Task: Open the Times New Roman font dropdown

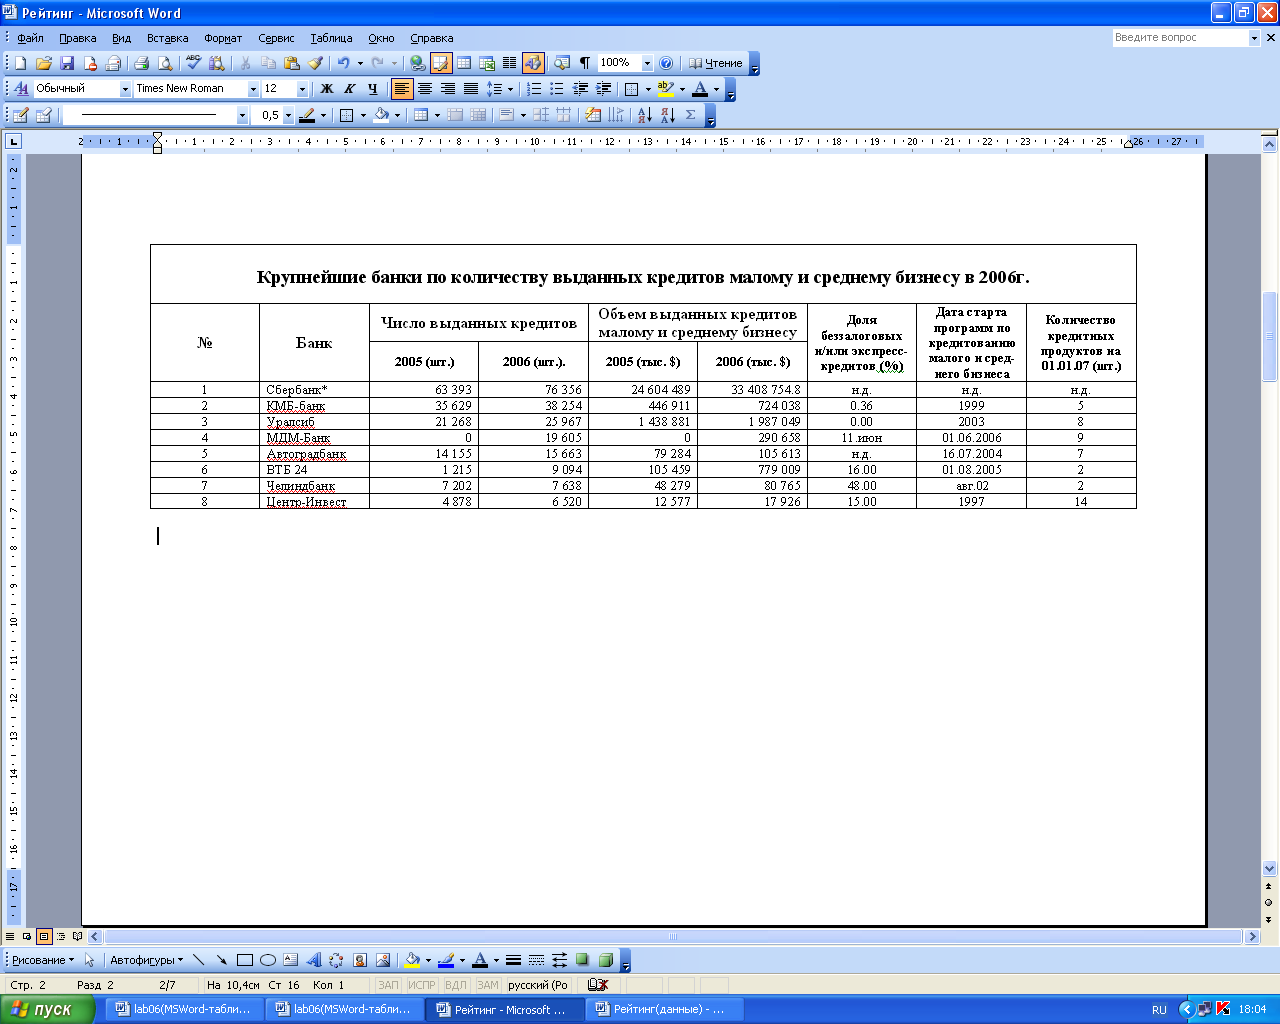Action: click(253, 89)
